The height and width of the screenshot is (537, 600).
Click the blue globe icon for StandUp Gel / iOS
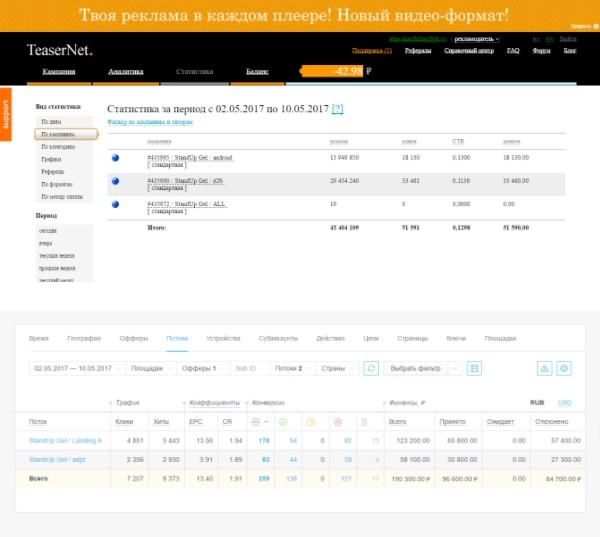click(x=115, y=181)
